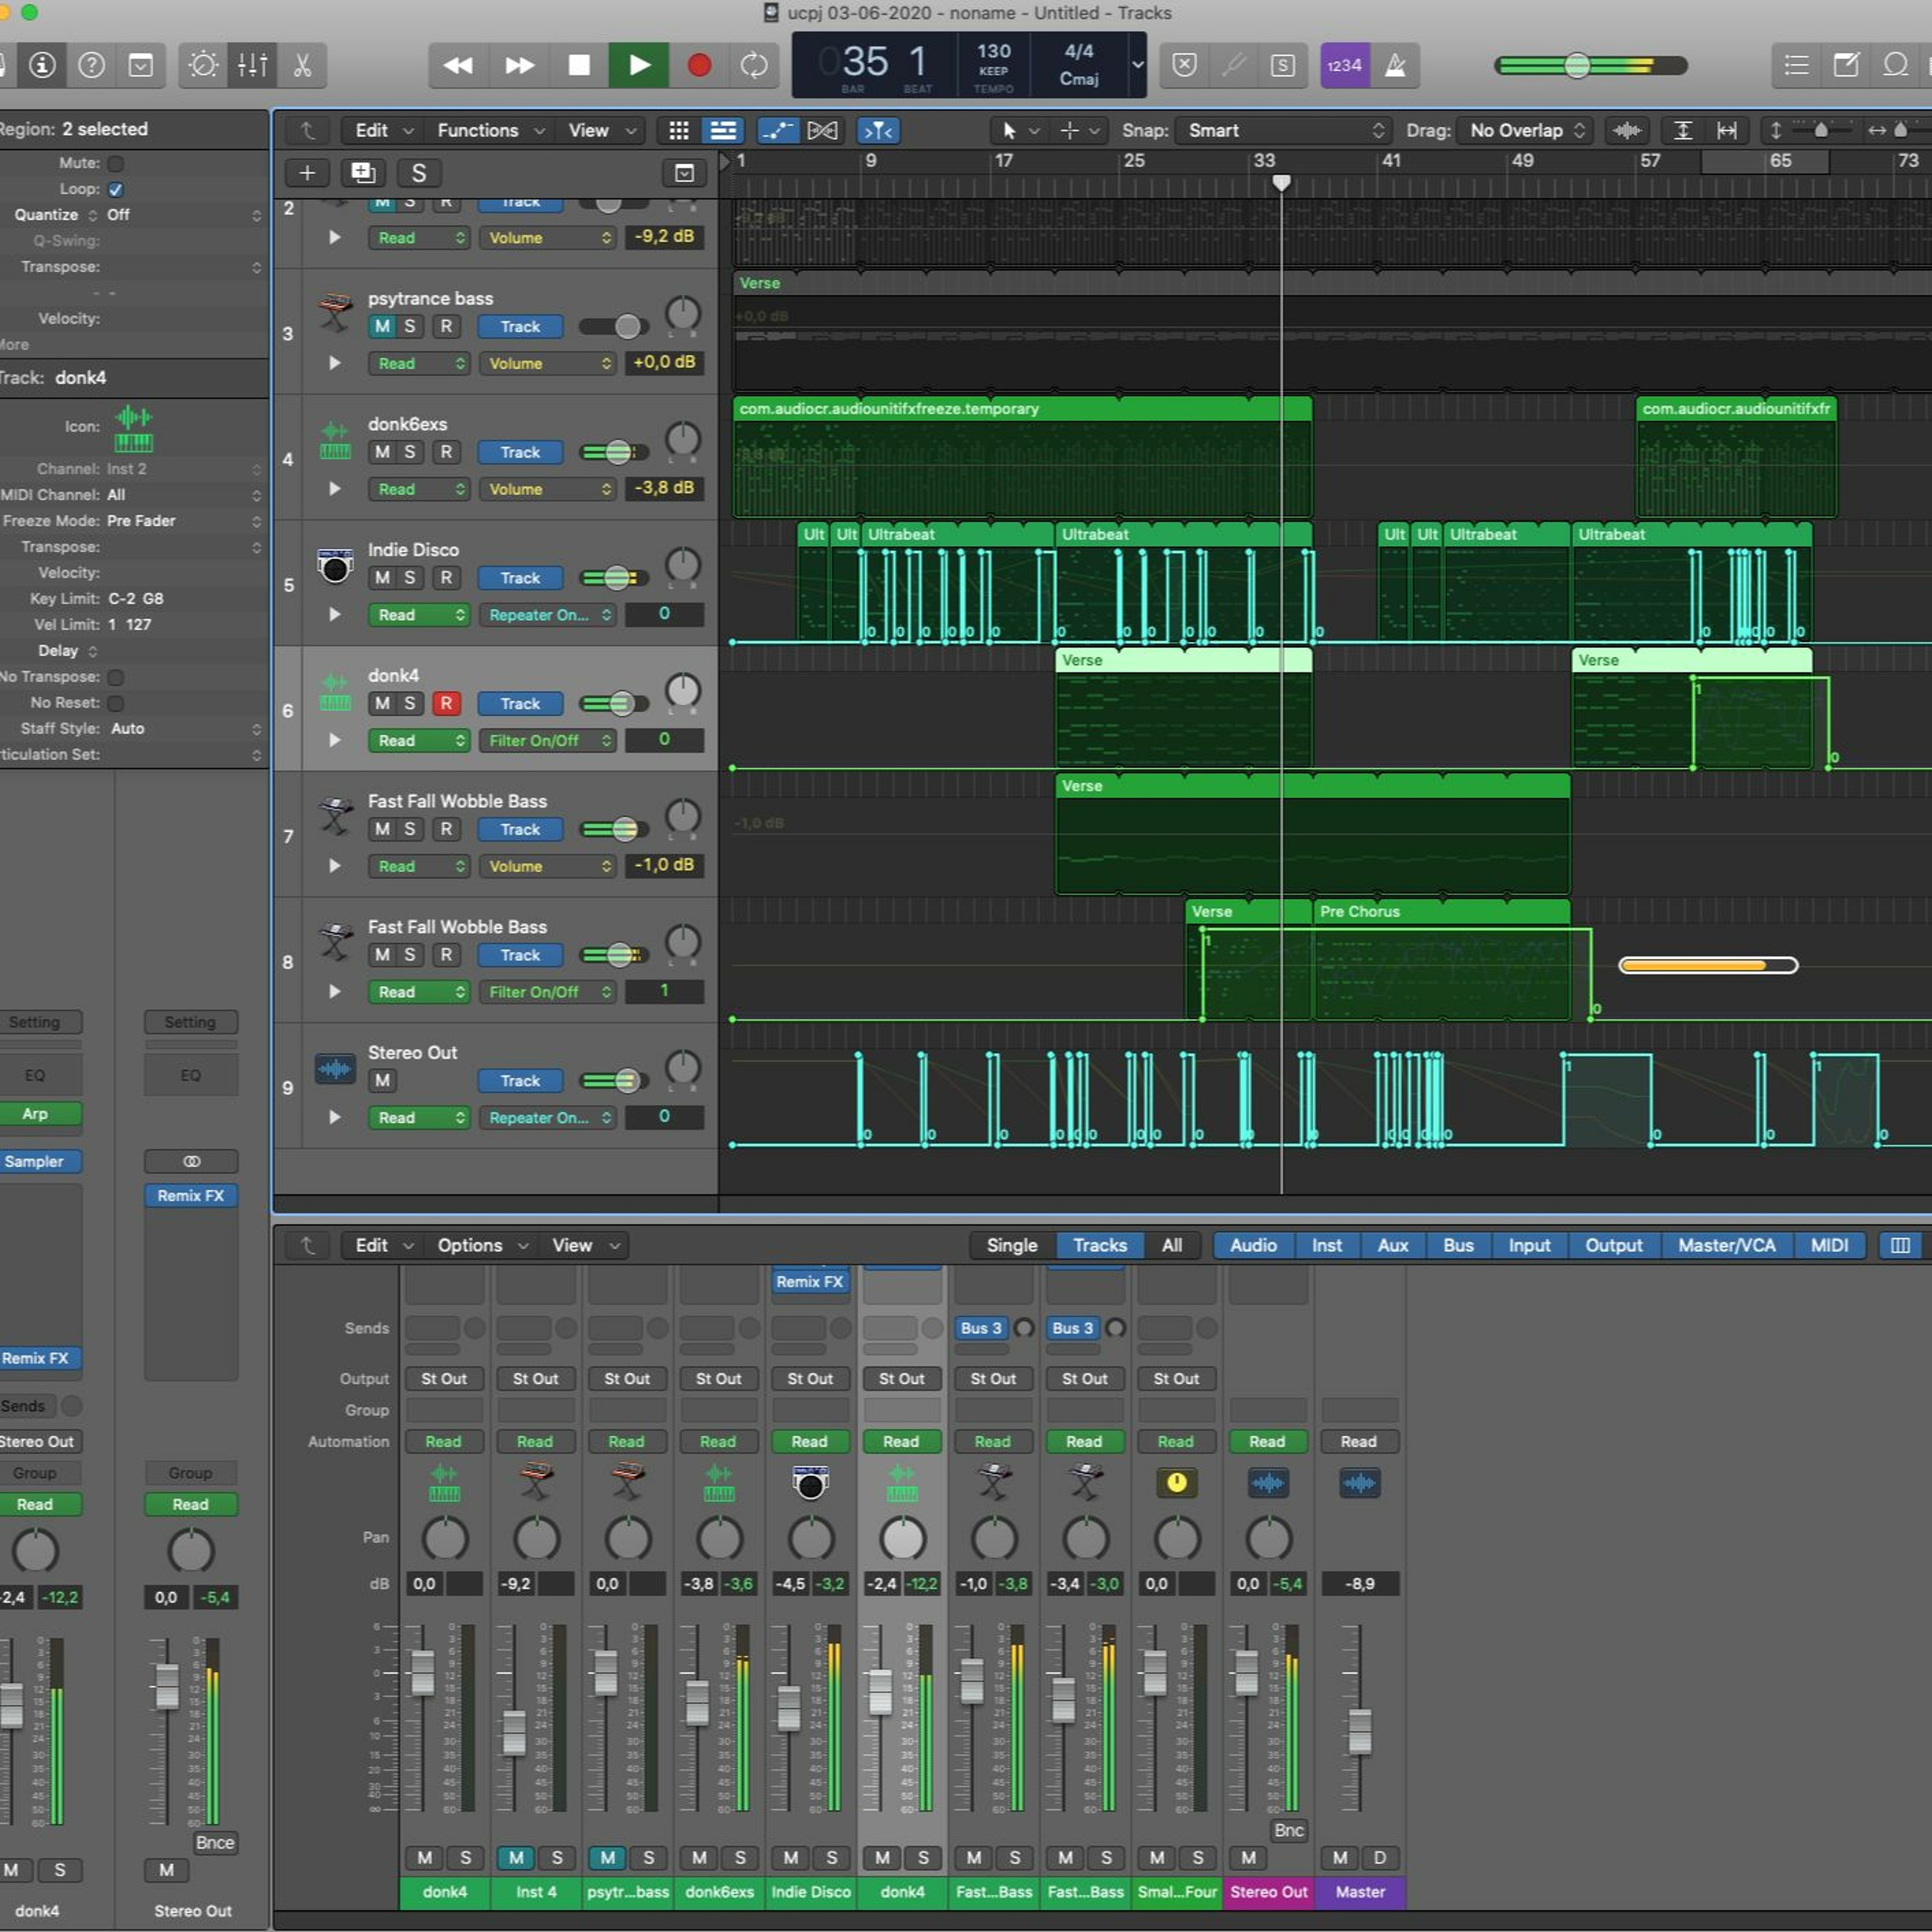1932x1932 pixels.
Task: Toggle the purple 1234 Count-in icon
Action: 1344,65
